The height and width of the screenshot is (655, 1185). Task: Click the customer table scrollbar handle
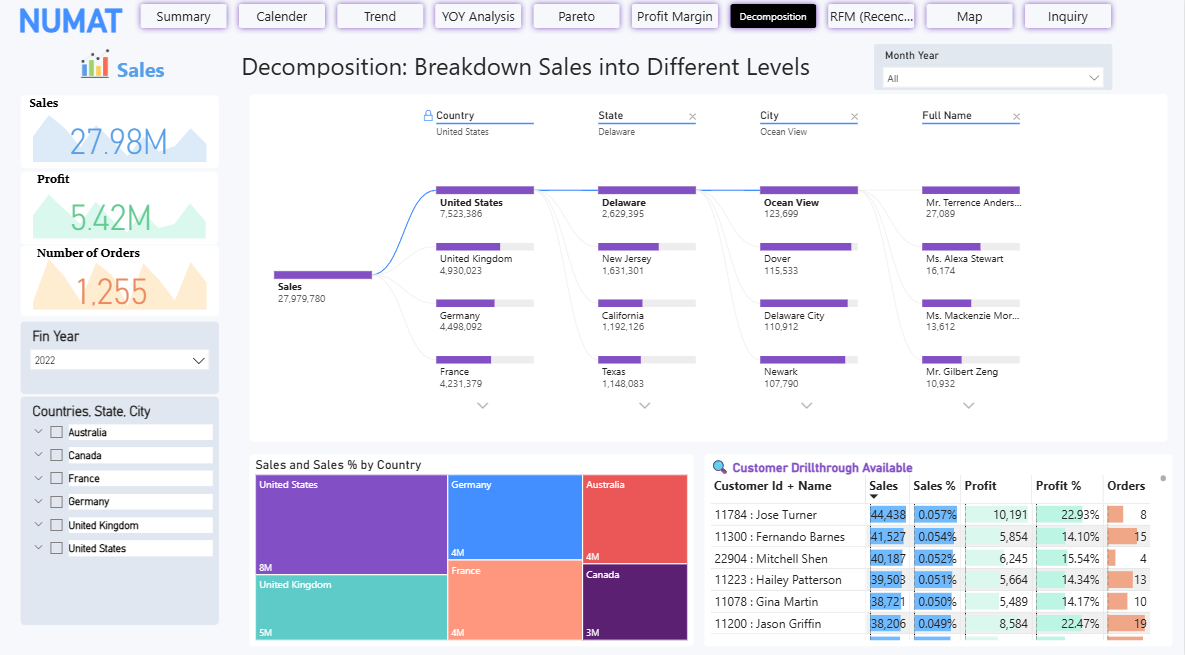pyautogui.click(x=1163, y=478)
